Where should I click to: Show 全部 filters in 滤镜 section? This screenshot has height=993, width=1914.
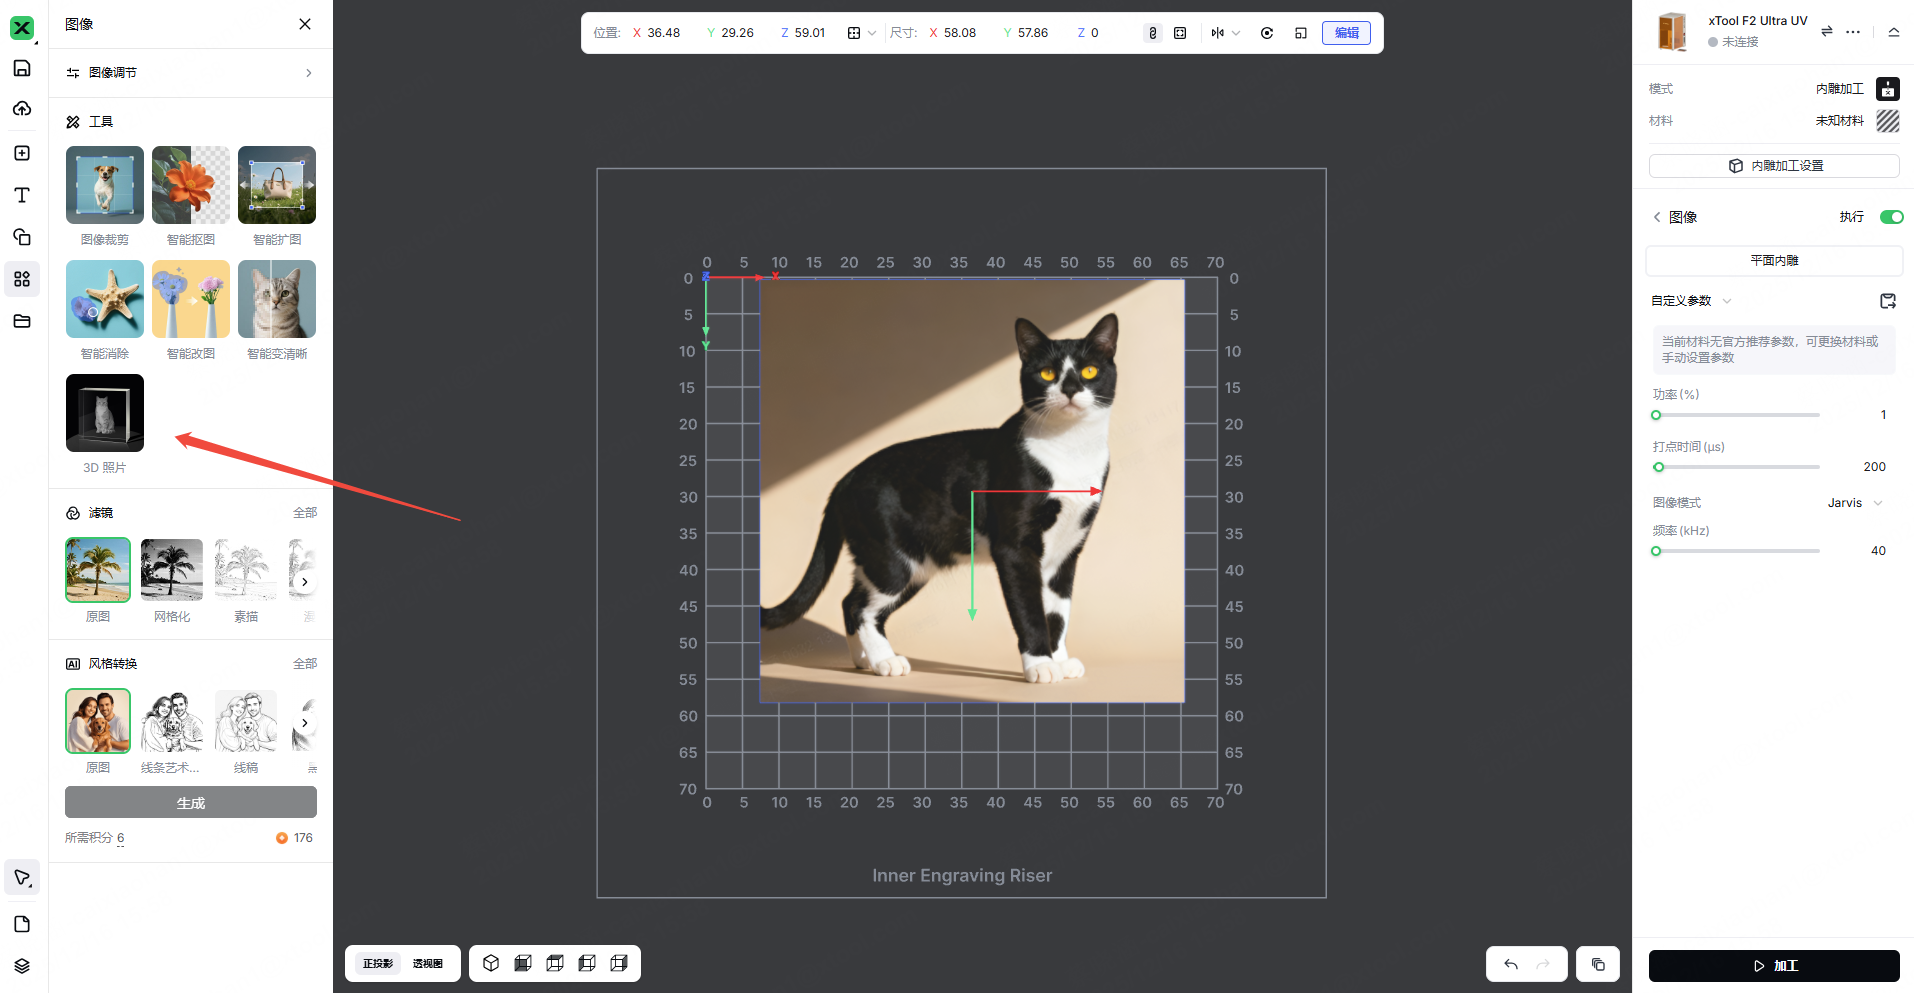click(304, 513)
